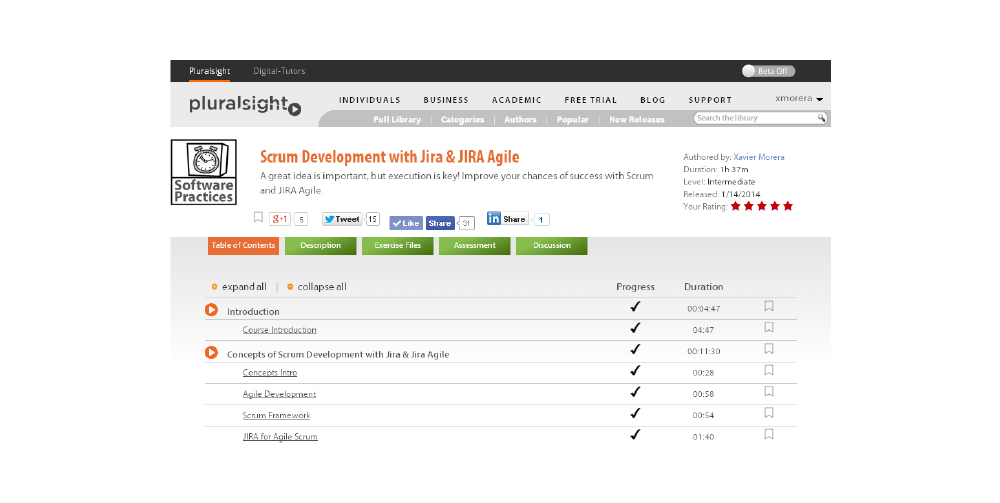The image size is (1000, 503).
Task: Open the Business menu
Action: (446, 100)
